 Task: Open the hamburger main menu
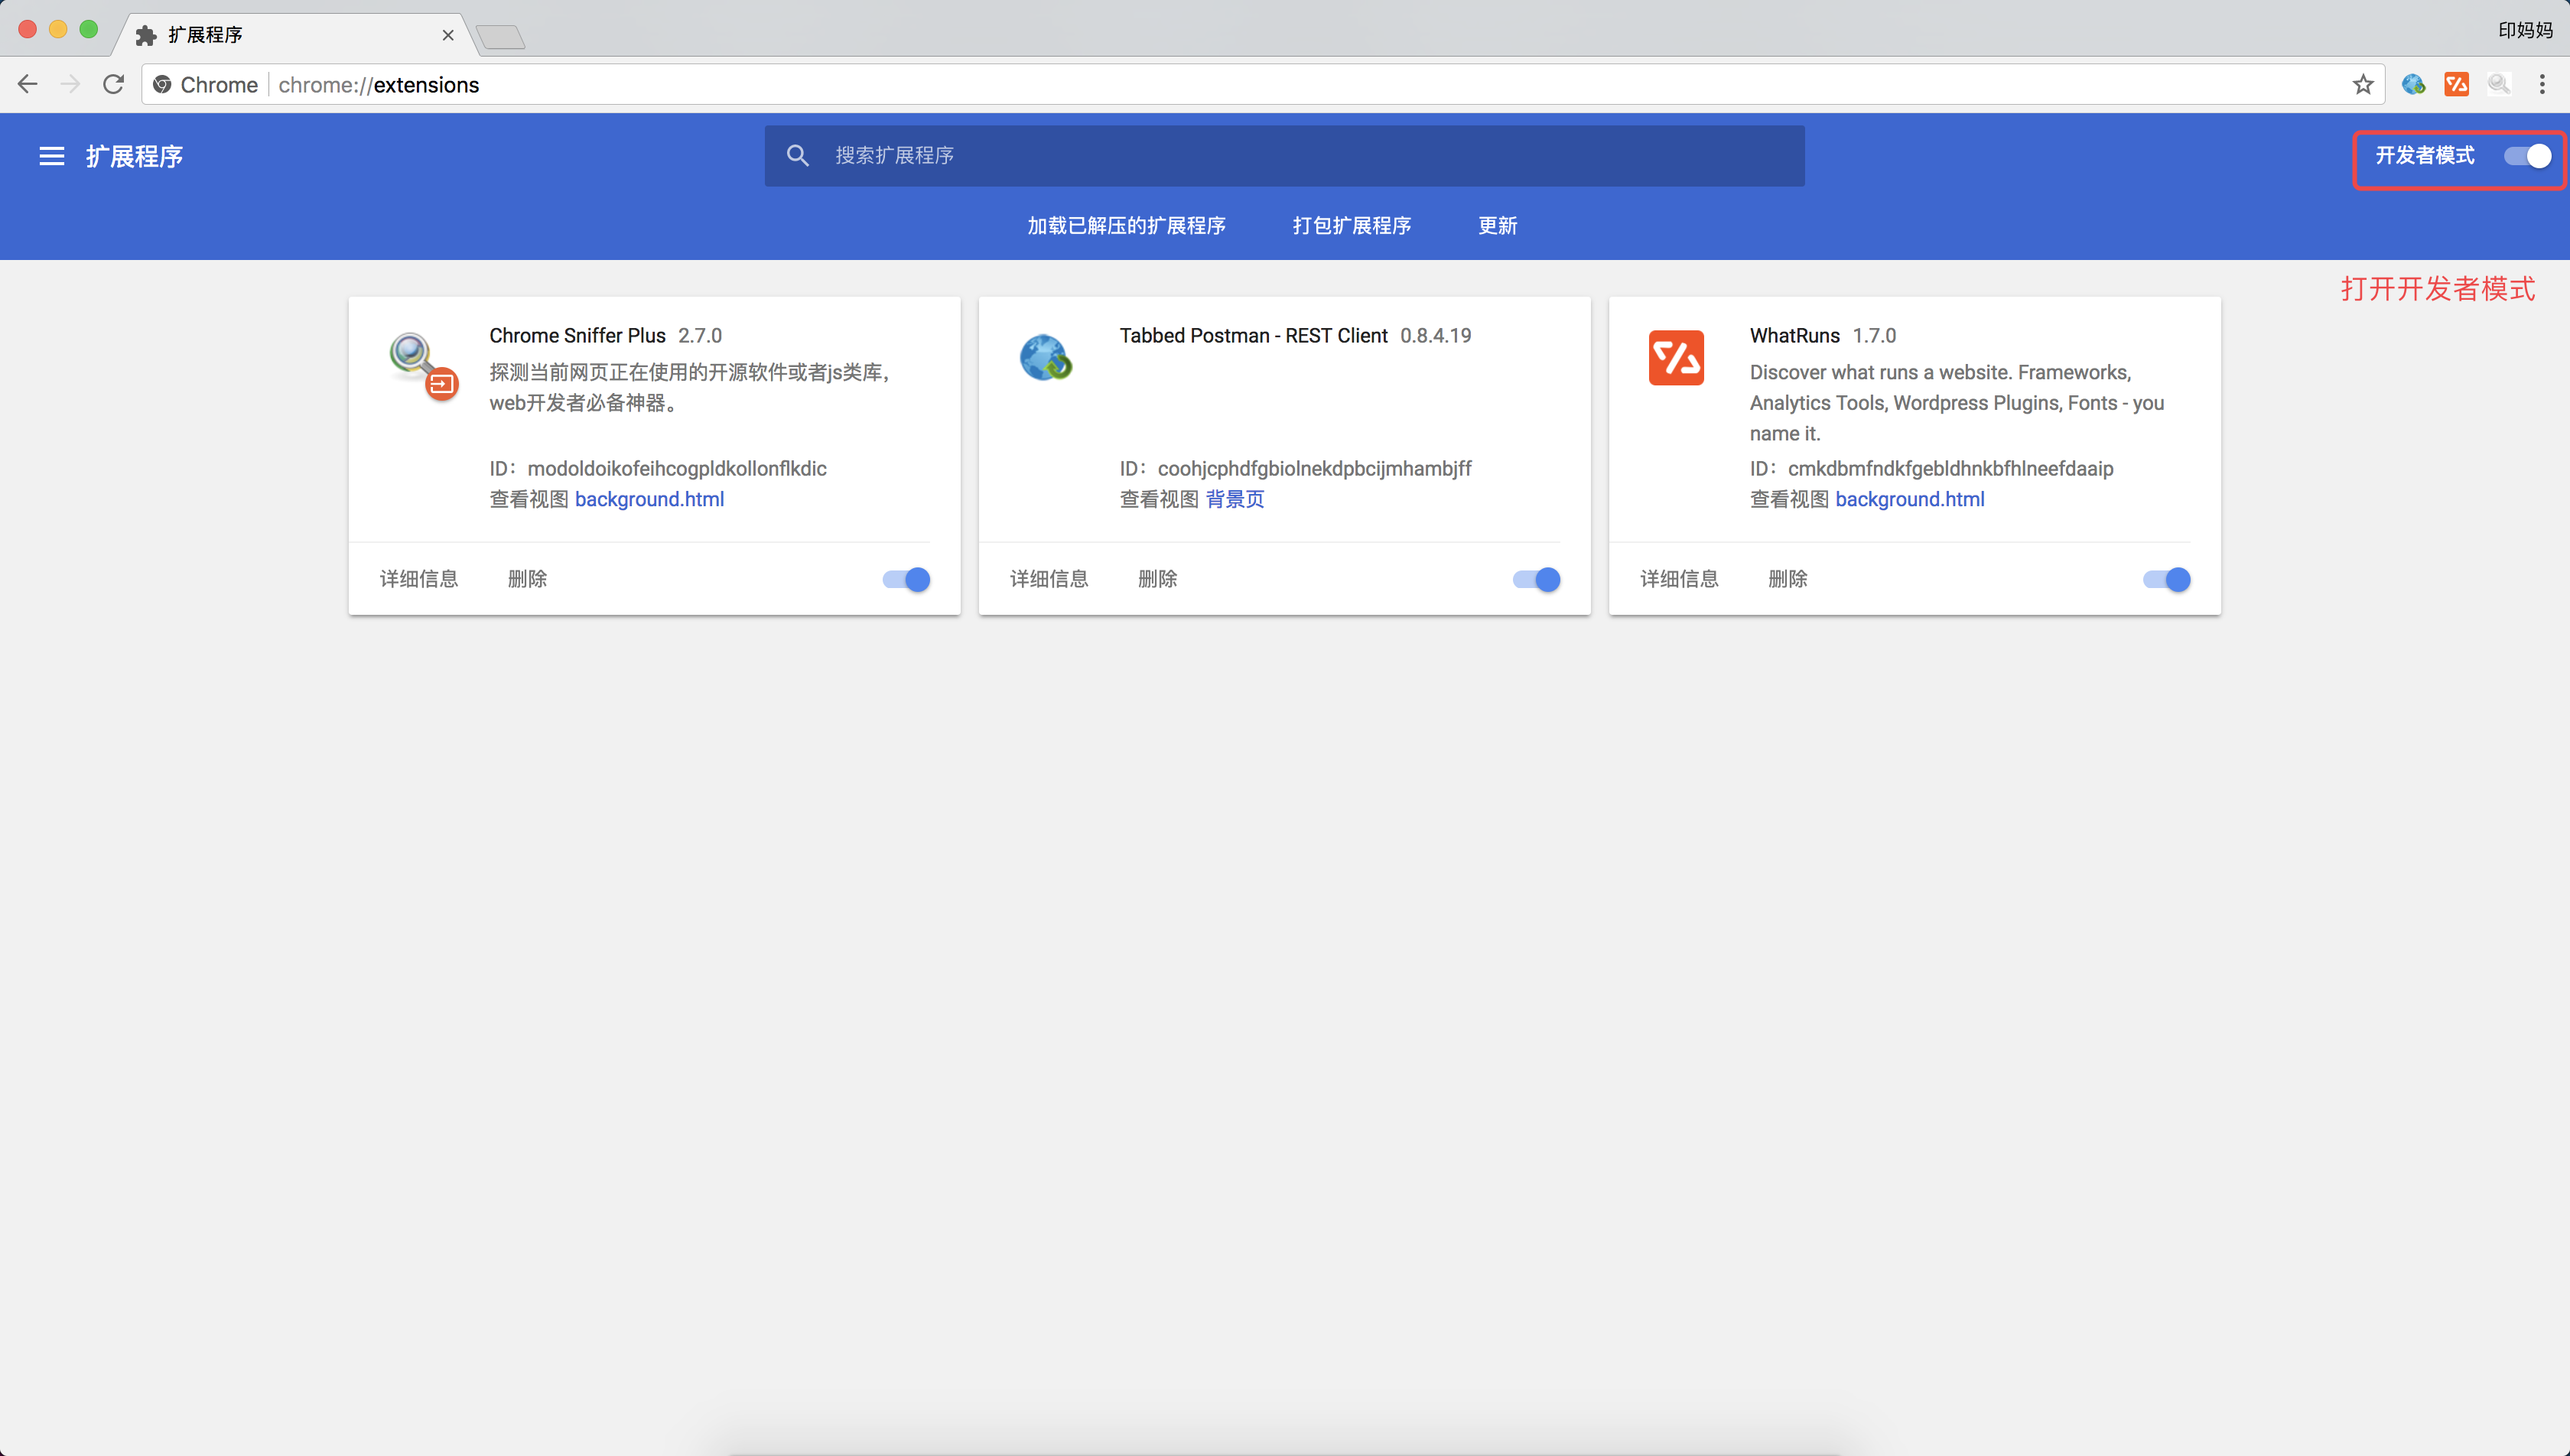[51, 156]
